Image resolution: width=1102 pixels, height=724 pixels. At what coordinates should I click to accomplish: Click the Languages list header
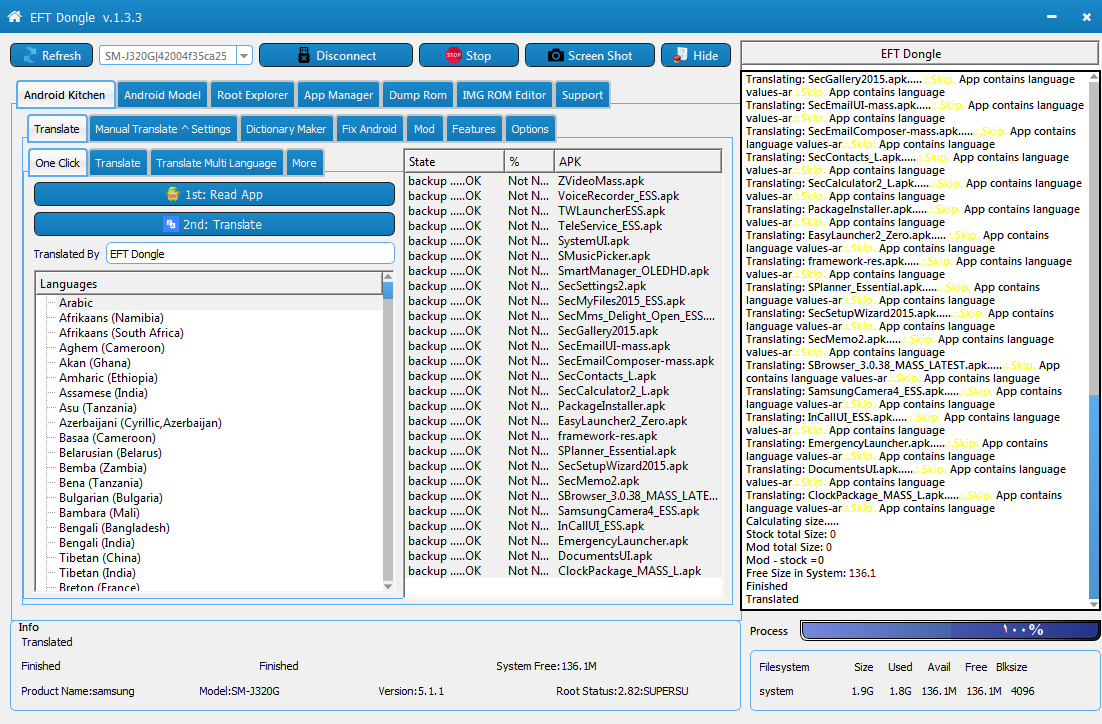pos(209,284)
